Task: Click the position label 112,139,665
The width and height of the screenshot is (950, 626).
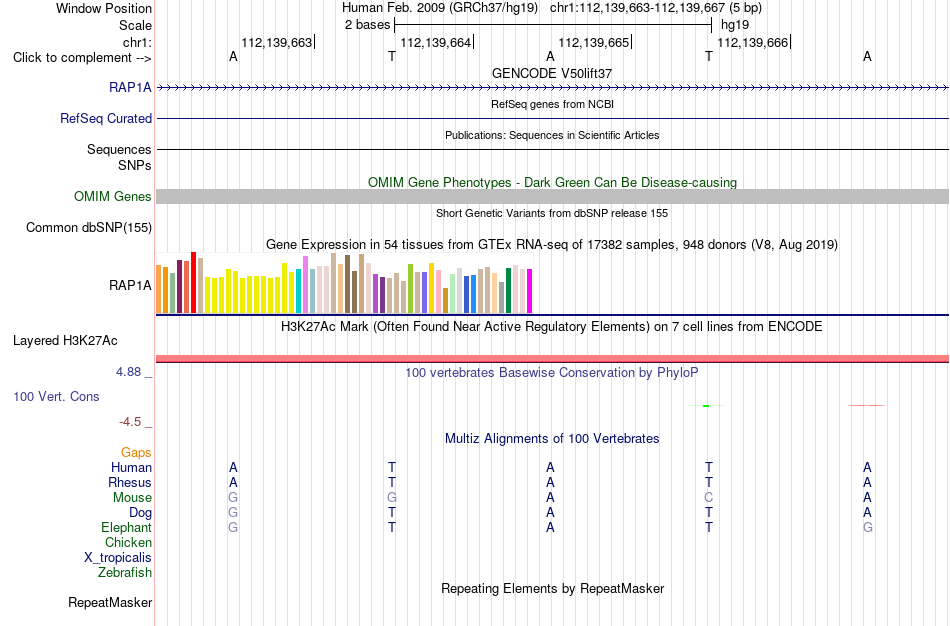Action: (x=594, y=42)
